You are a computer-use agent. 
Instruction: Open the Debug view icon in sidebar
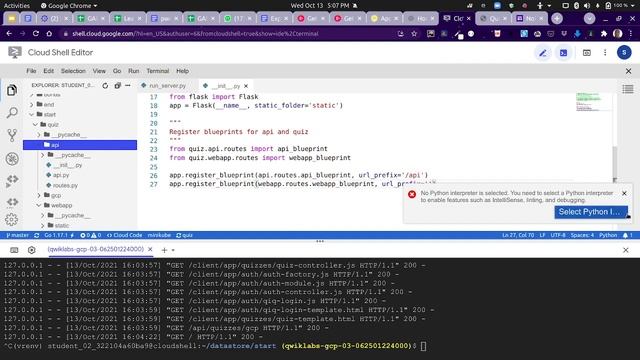tap(12, 158)
